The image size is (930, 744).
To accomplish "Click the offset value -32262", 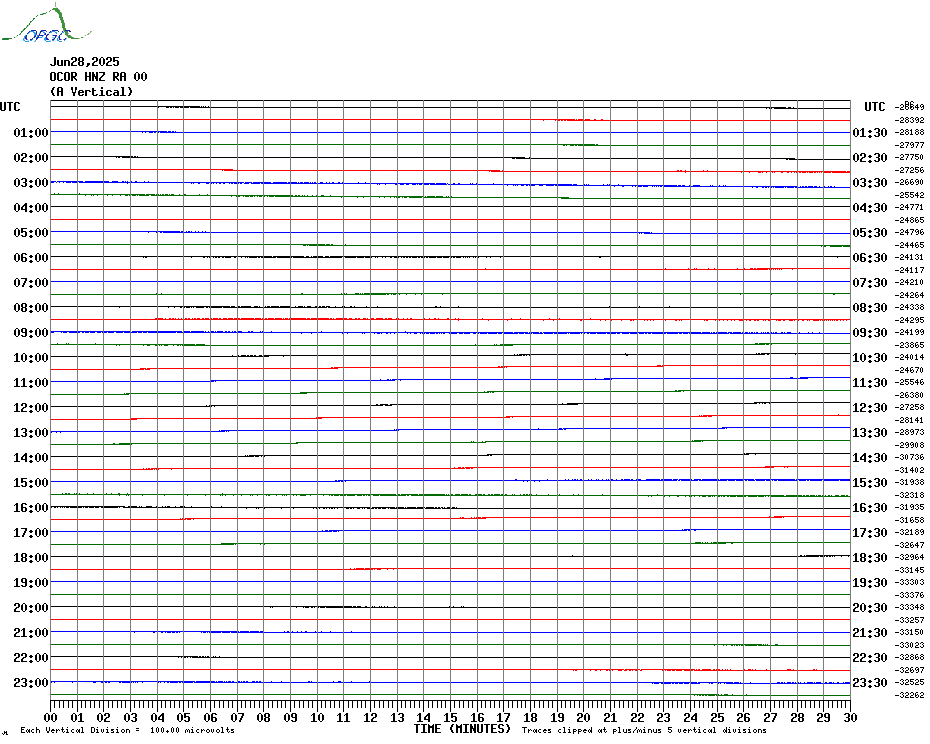I will click(x=910, y=695).
